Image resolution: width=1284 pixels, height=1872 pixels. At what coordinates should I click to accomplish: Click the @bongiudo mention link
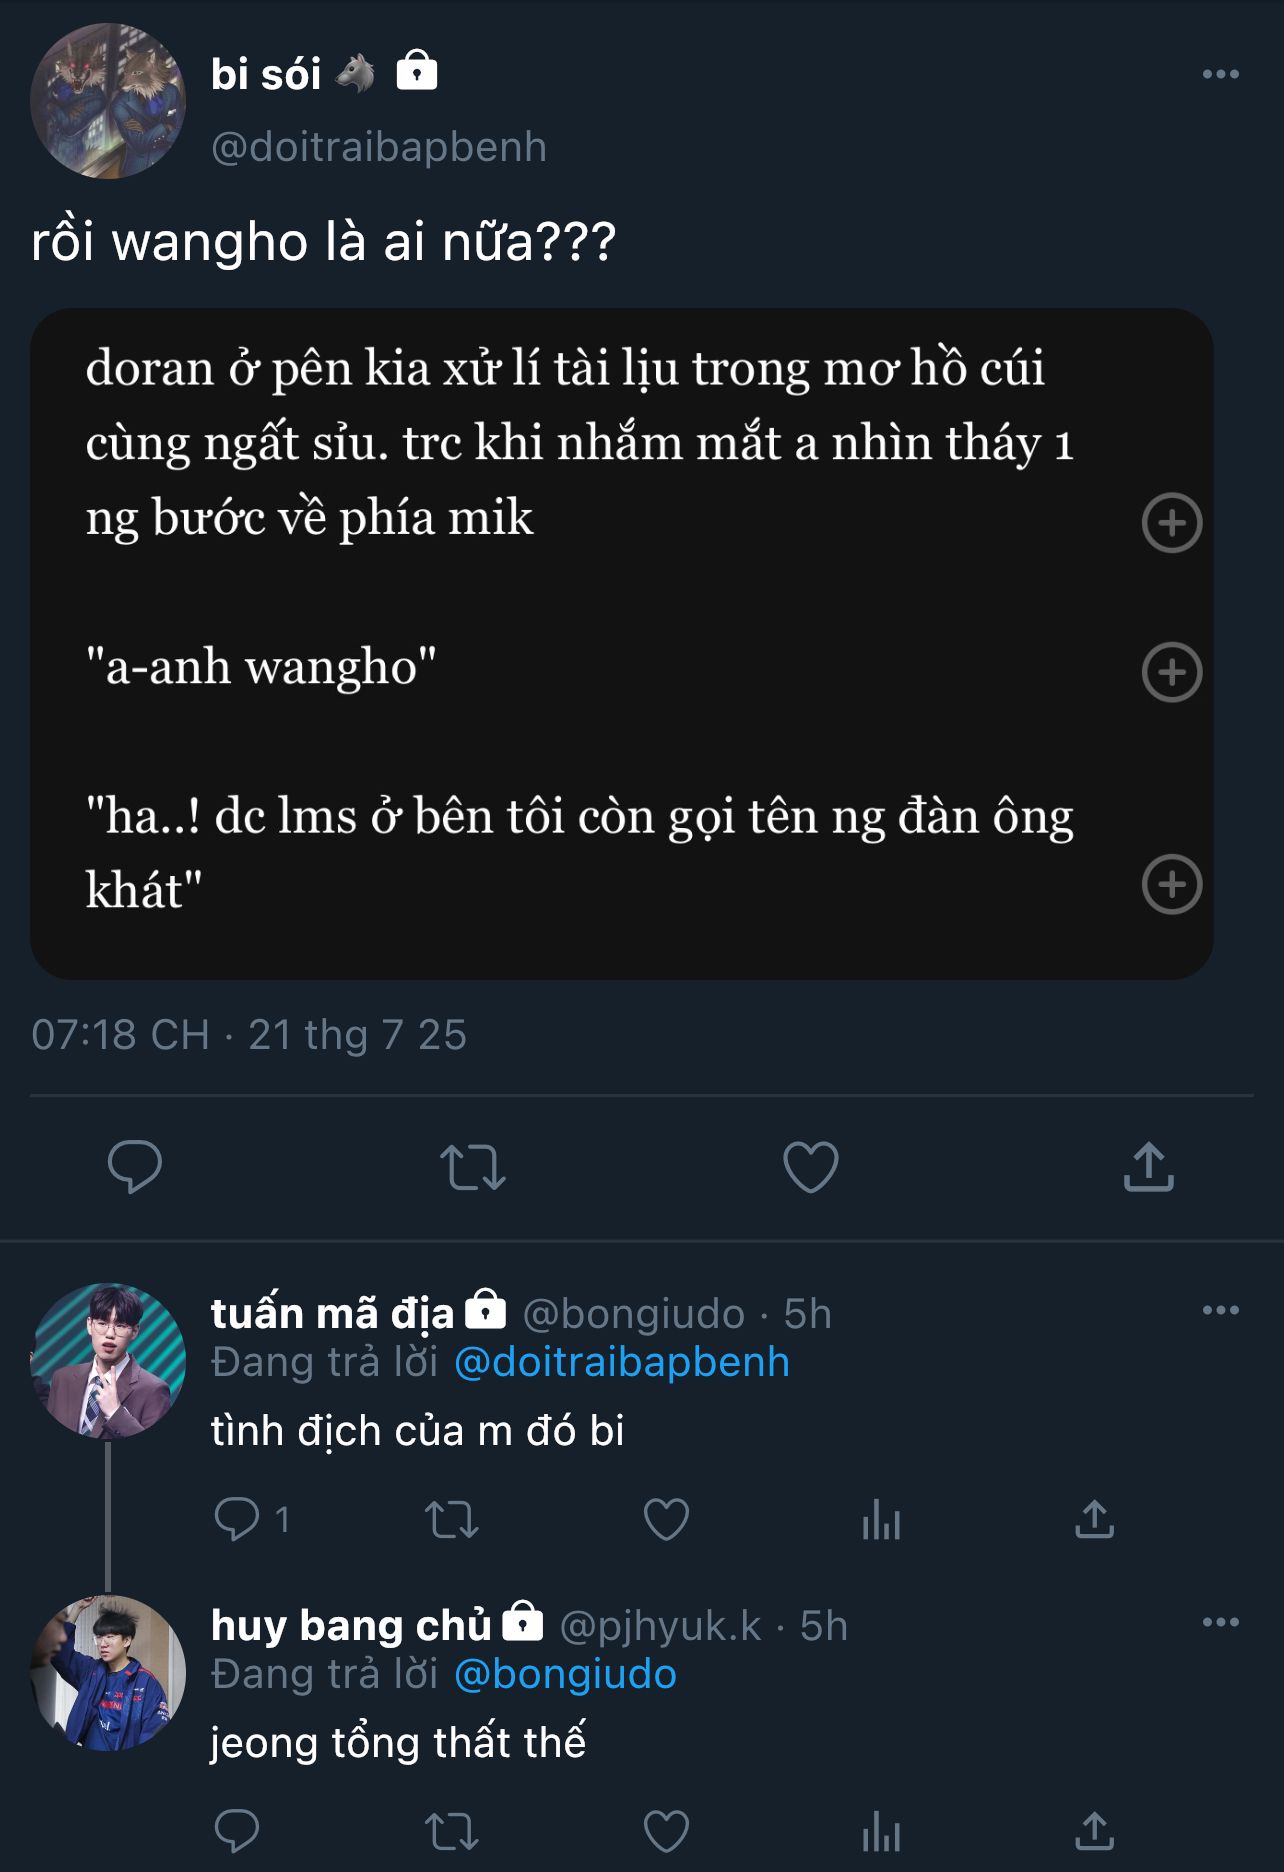point(565,1674)
